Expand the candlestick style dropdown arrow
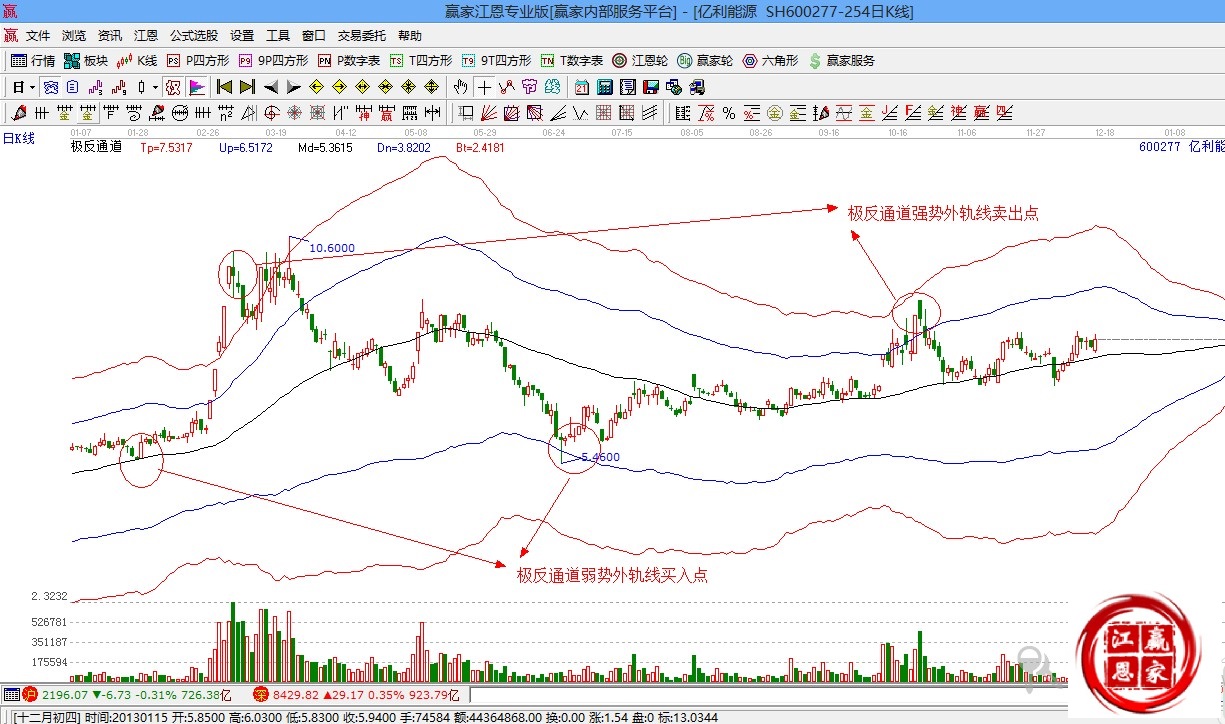1225x724 pixels. point(154,87)
